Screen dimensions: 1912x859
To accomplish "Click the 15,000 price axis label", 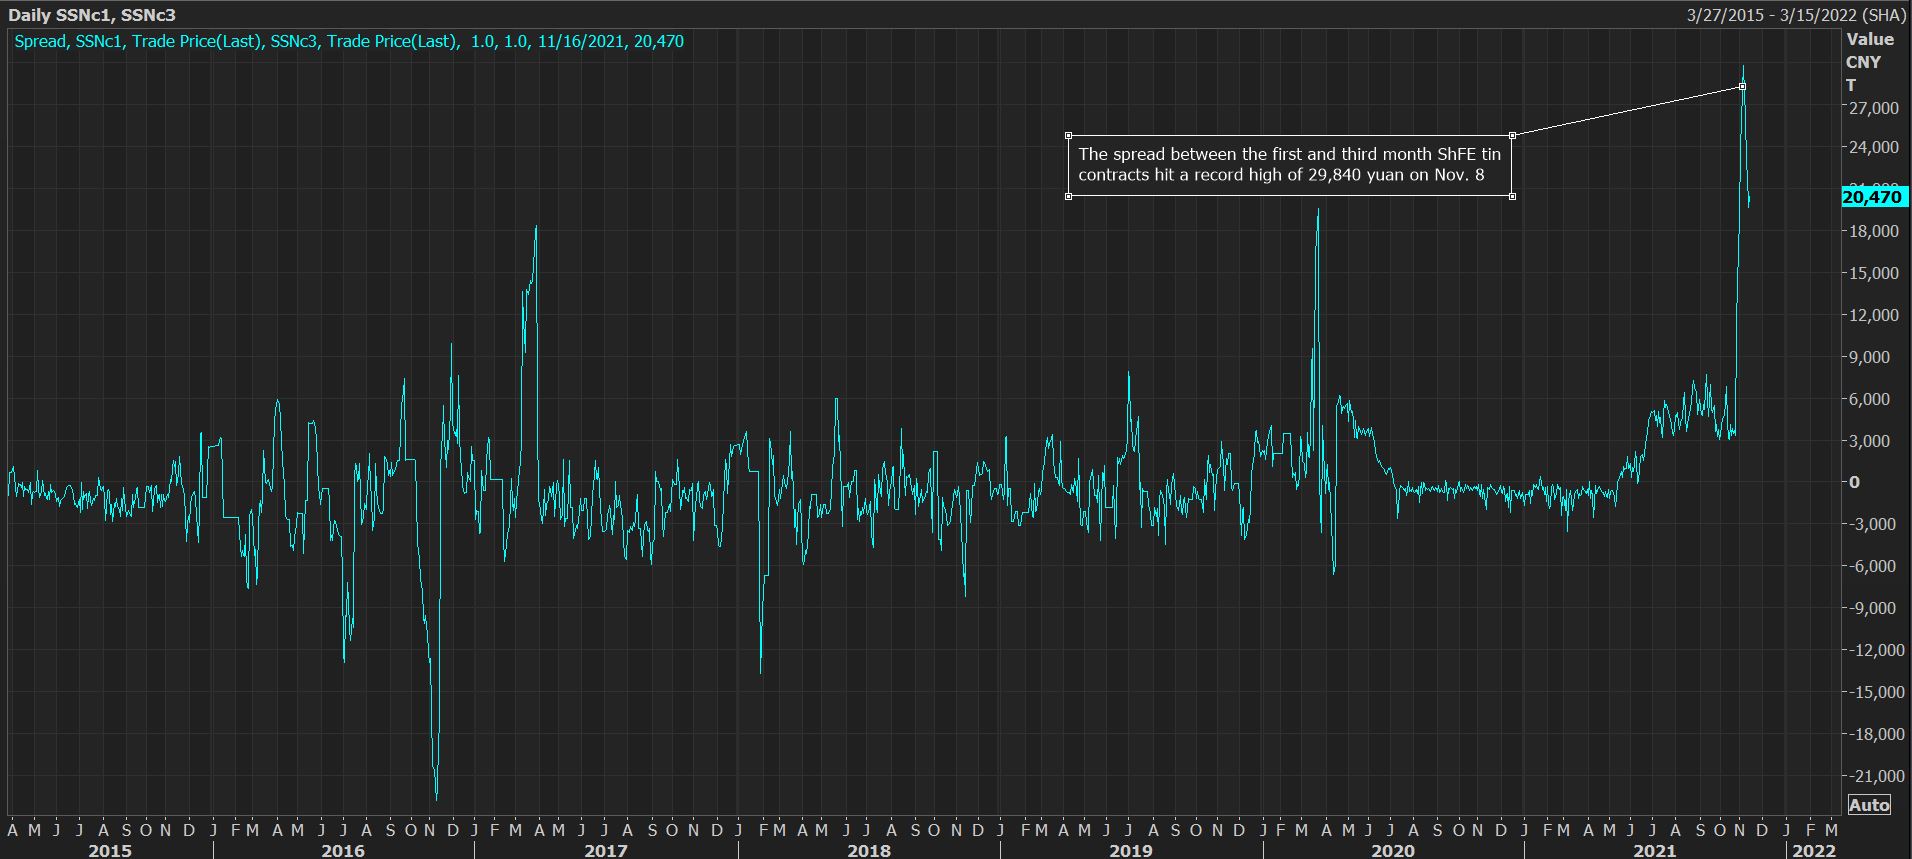I will (x=1871, y=273).
